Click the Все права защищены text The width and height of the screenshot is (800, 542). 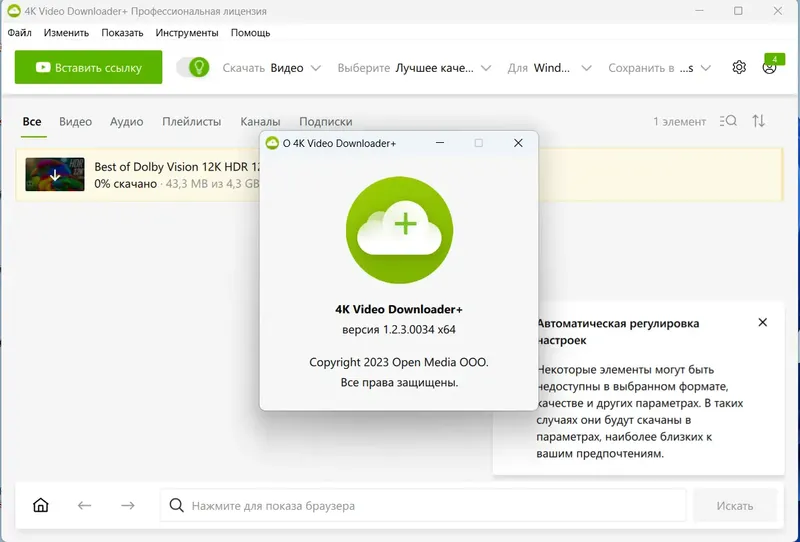tap(399, 382)
